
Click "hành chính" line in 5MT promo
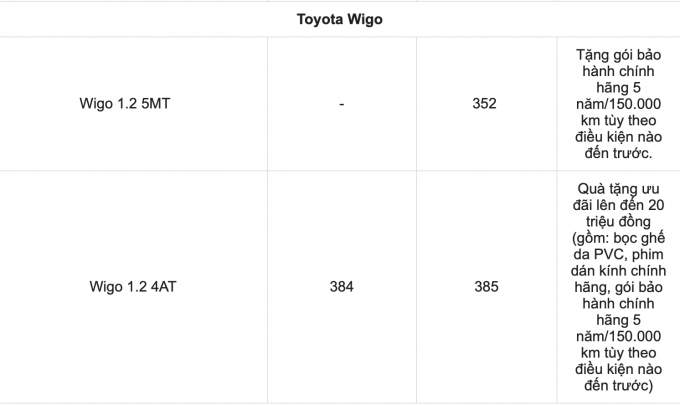pos(614,71)
